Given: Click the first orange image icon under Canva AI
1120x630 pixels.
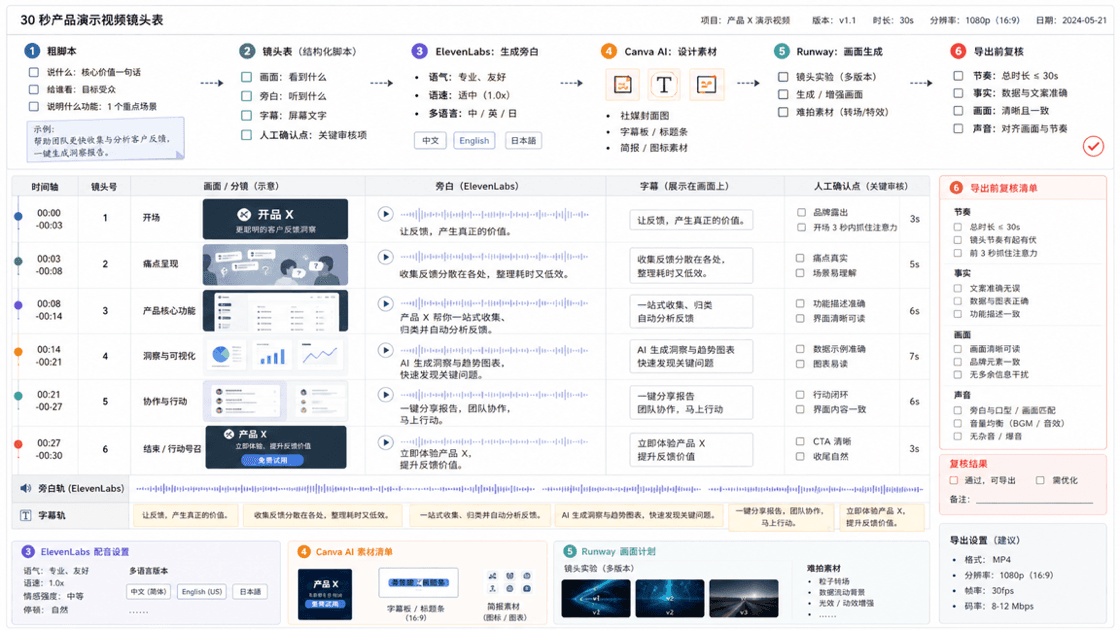Looking at the screenshot, I should pos(622,85).
